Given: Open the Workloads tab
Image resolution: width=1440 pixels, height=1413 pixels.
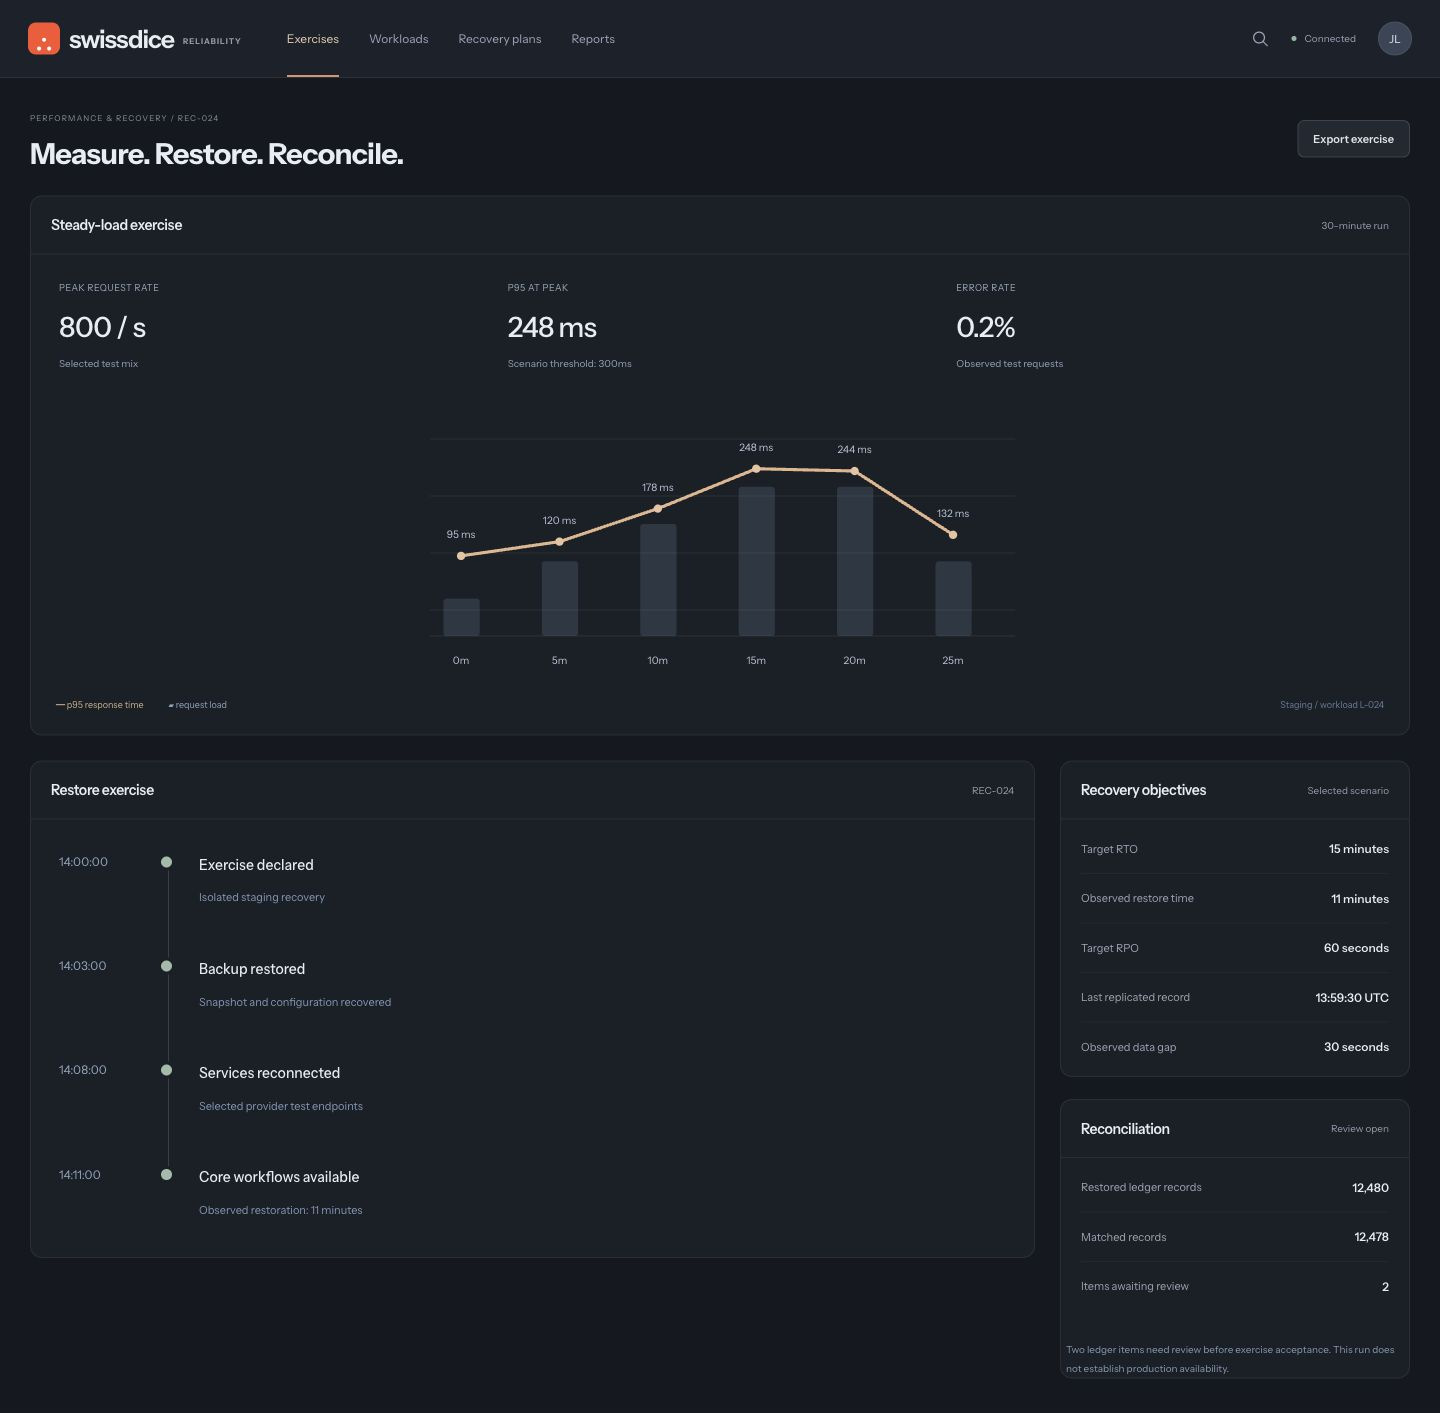Looking at the screenshot, I should pos(399,39).
